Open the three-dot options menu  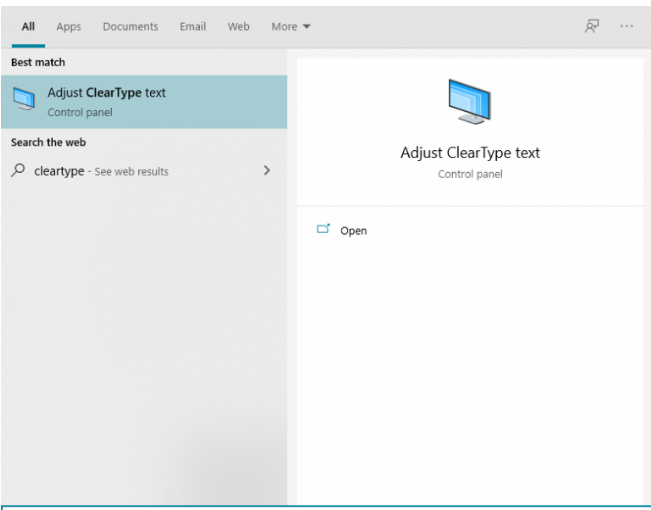(627, 27)
